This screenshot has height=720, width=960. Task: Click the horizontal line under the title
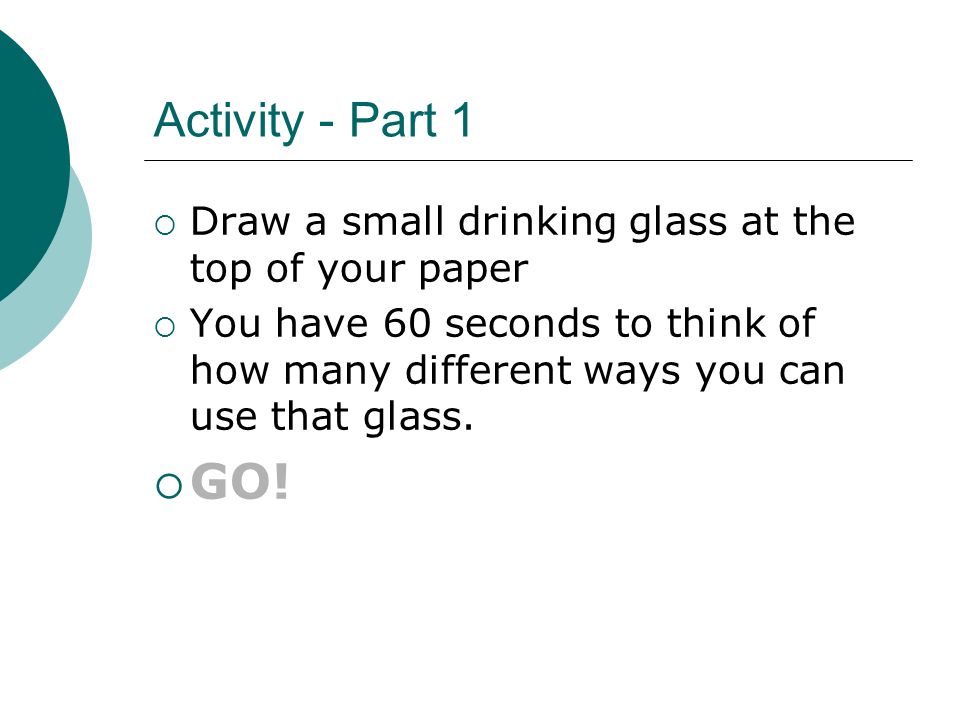tap(528, 160)
